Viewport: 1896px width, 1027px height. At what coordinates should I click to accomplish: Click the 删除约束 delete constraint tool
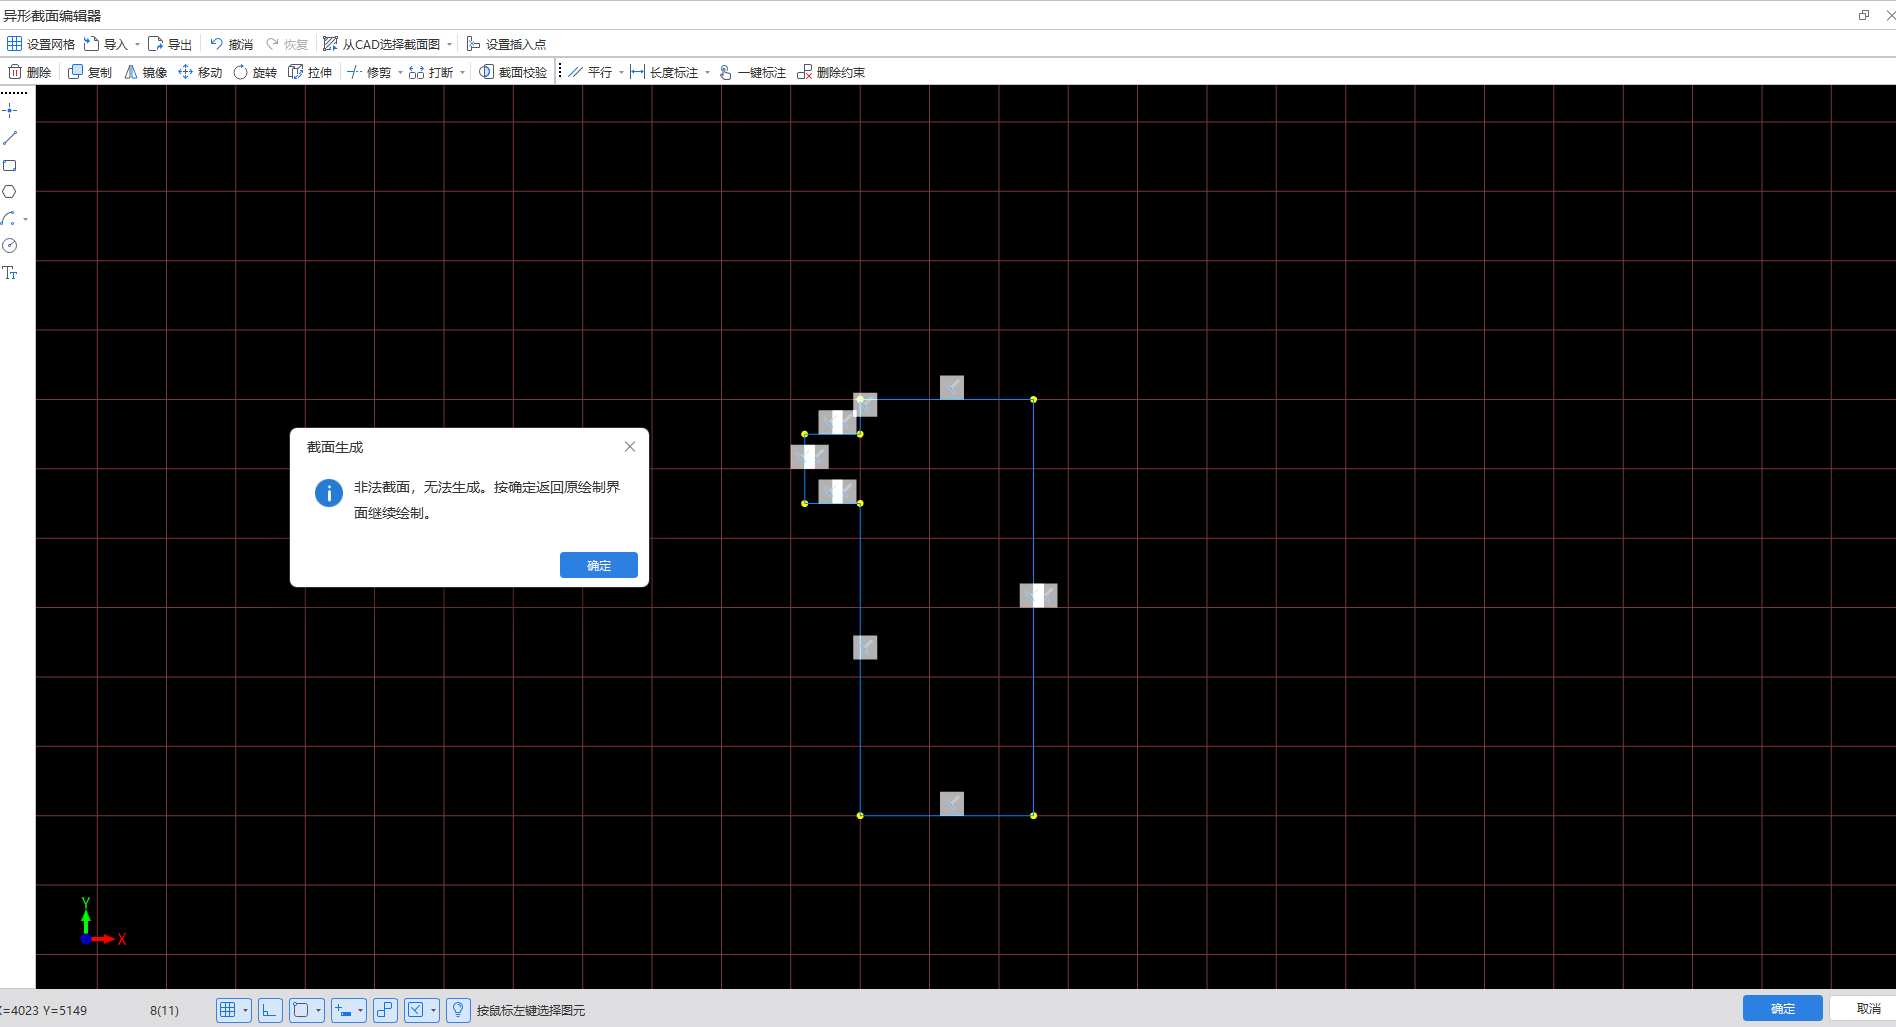pyautogui.click(x=831, y=72)
